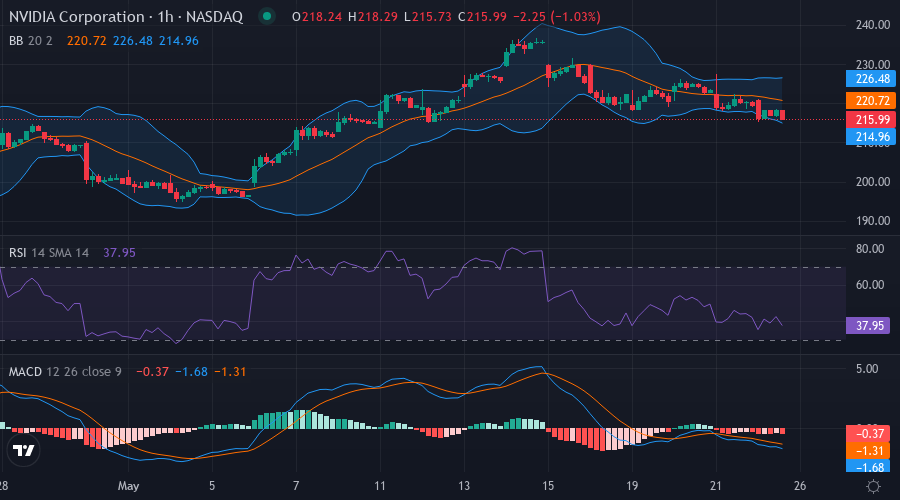Click 230.00 on the price axis
Viewport: 900px width, 500px height.
pos(872,64)
